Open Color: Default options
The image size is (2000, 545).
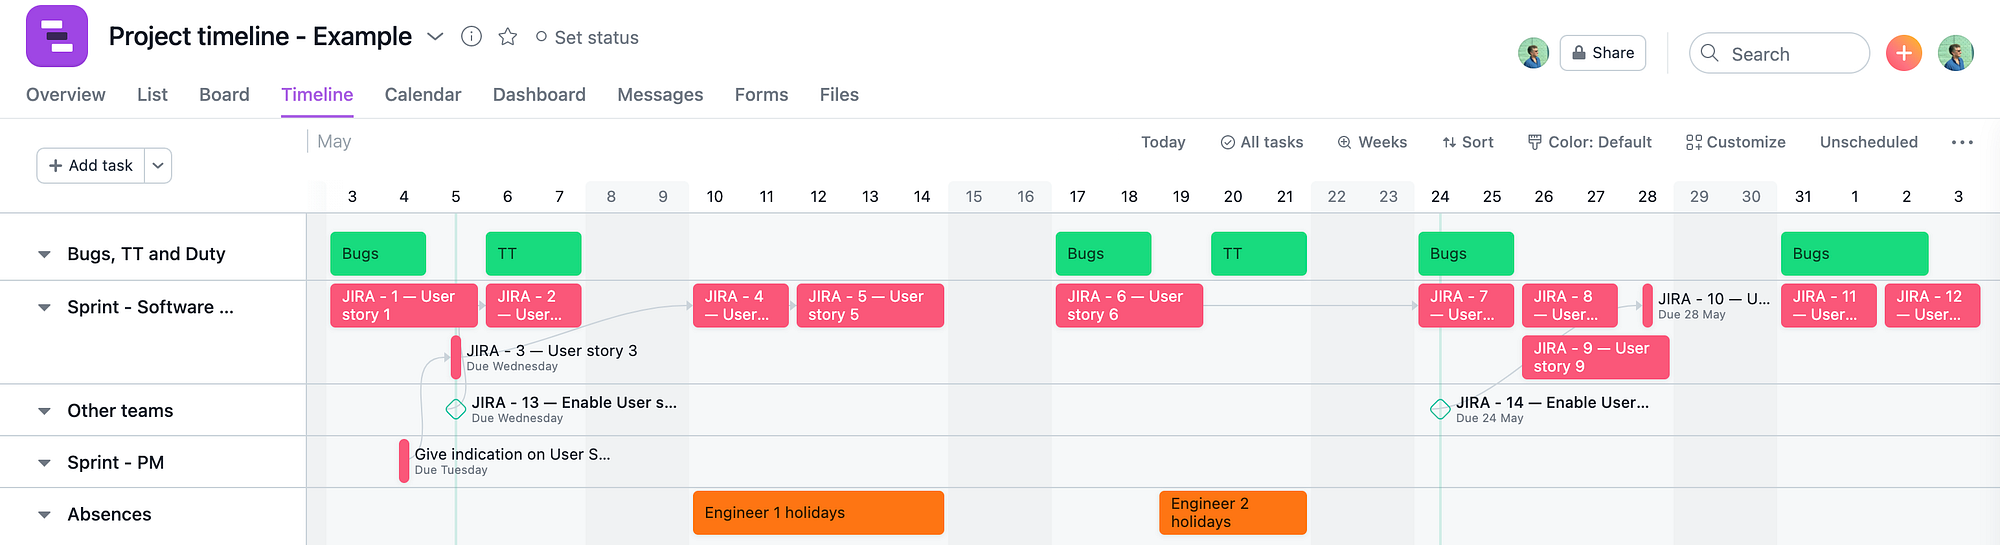click(1589, 142)
